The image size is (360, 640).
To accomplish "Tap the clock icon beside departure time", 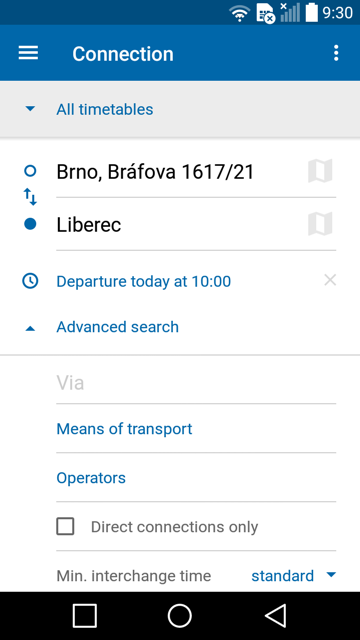I will [x=30, y=281].
